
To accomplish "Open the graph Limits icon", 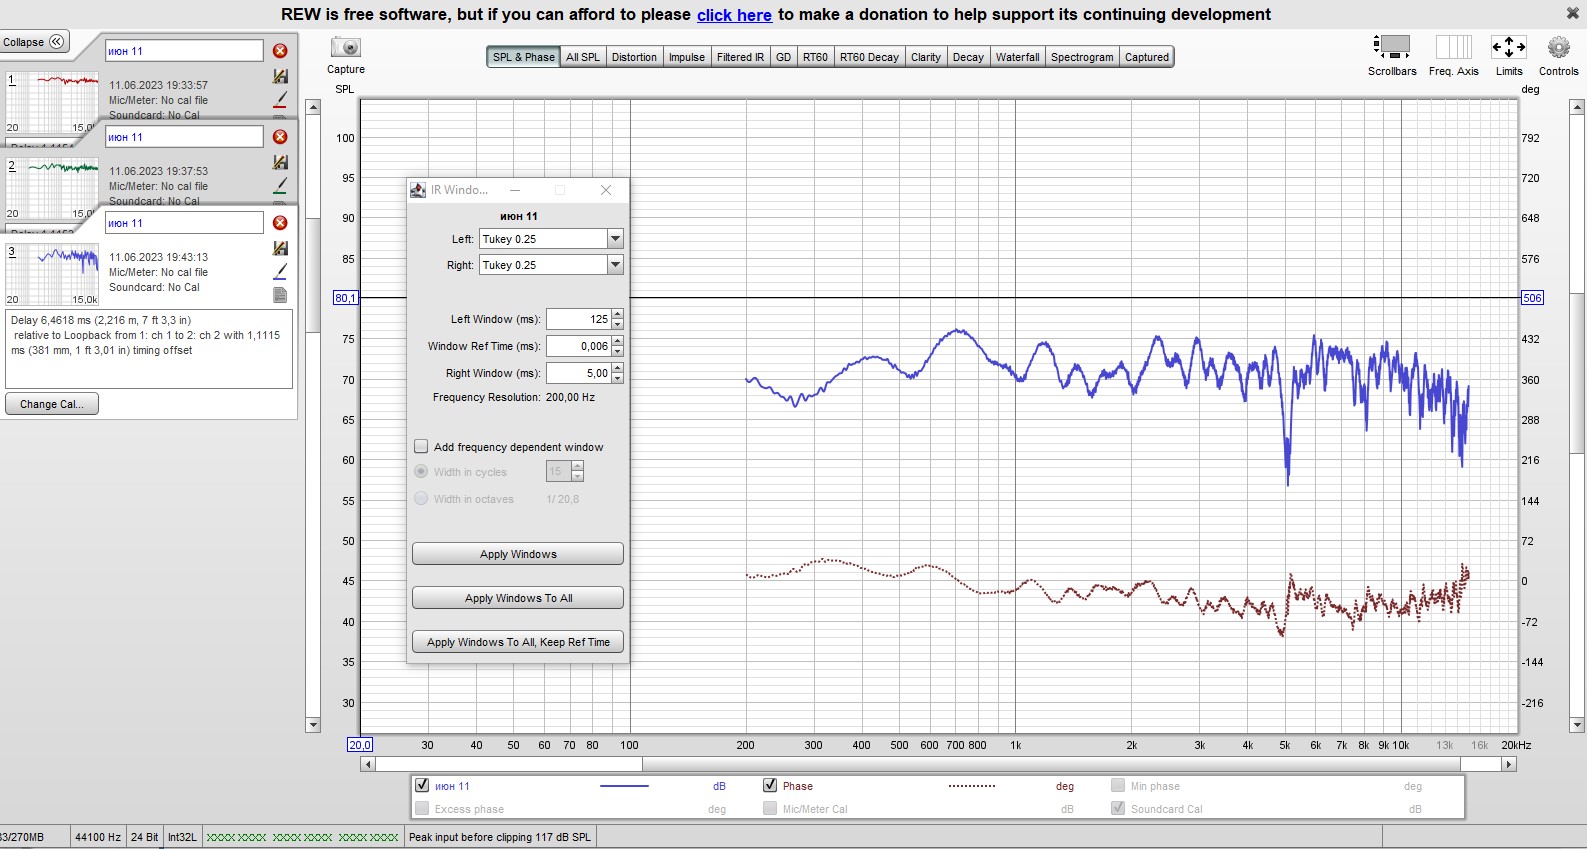I will [1509, 47].
